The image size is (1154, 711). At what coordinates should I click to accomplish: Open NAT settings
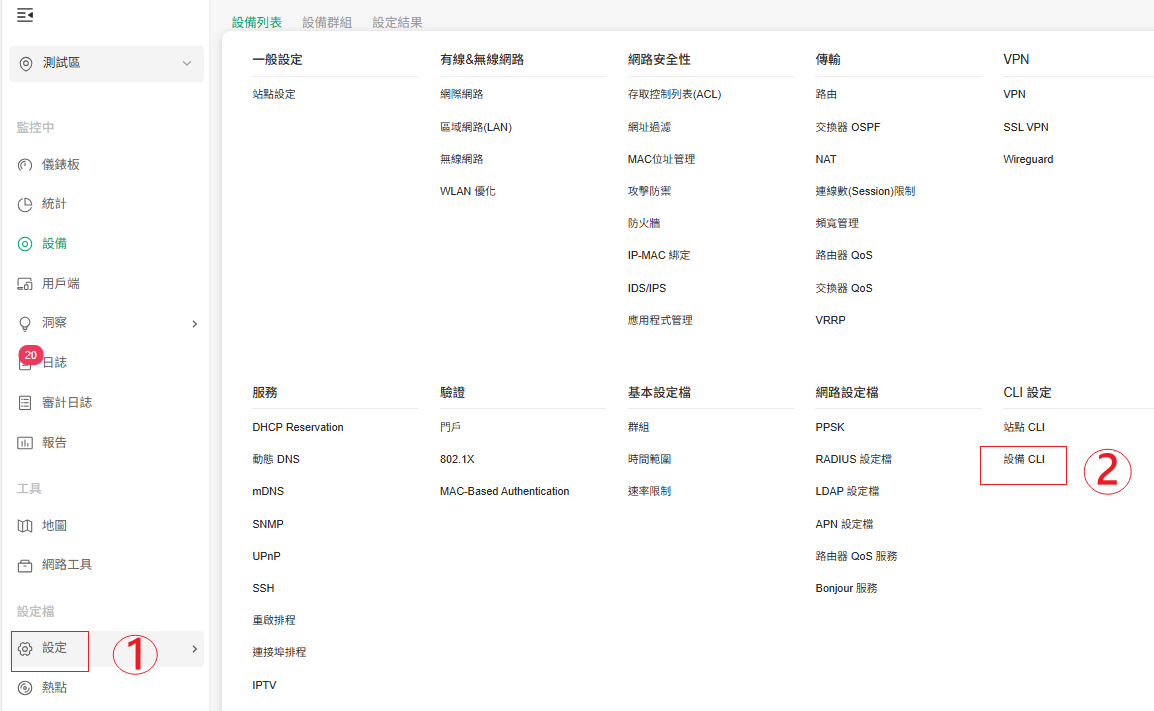click(826, 159)
